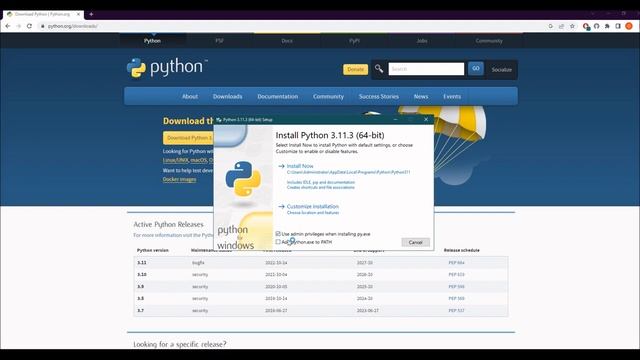Open PEP link for Python 3.8
Screen dimensions: 640x360
pos(456,298)
